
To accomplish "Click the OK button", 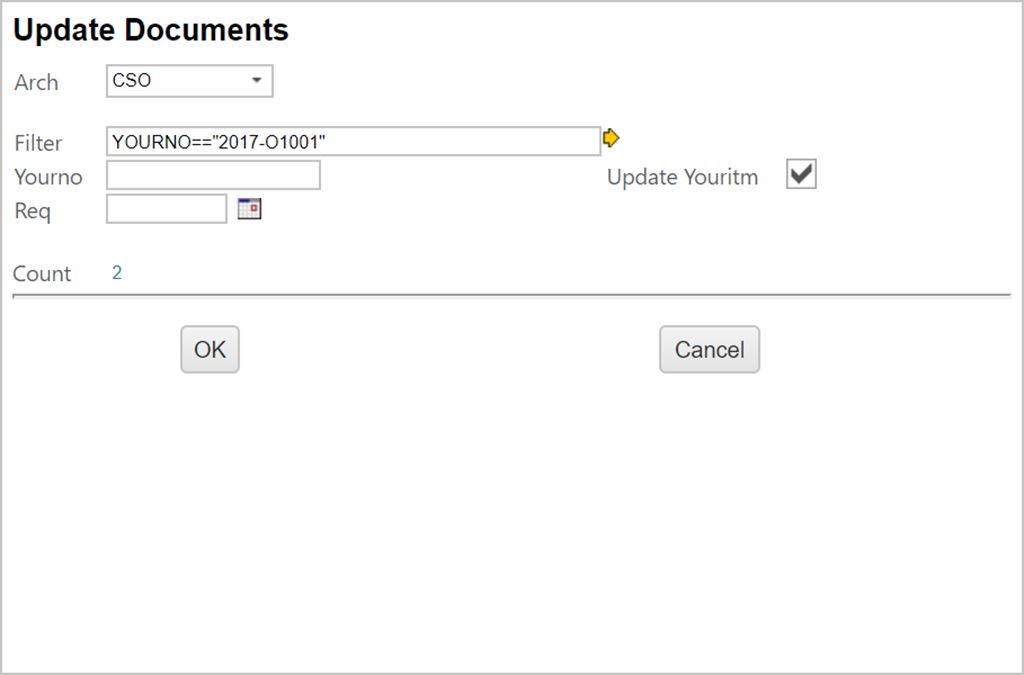I will click(x=210, y=349).
